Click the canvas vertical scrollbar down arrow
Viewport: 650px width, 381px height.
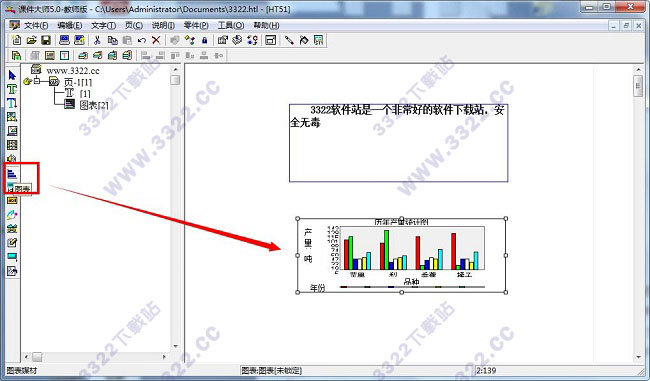pos(638,357)
